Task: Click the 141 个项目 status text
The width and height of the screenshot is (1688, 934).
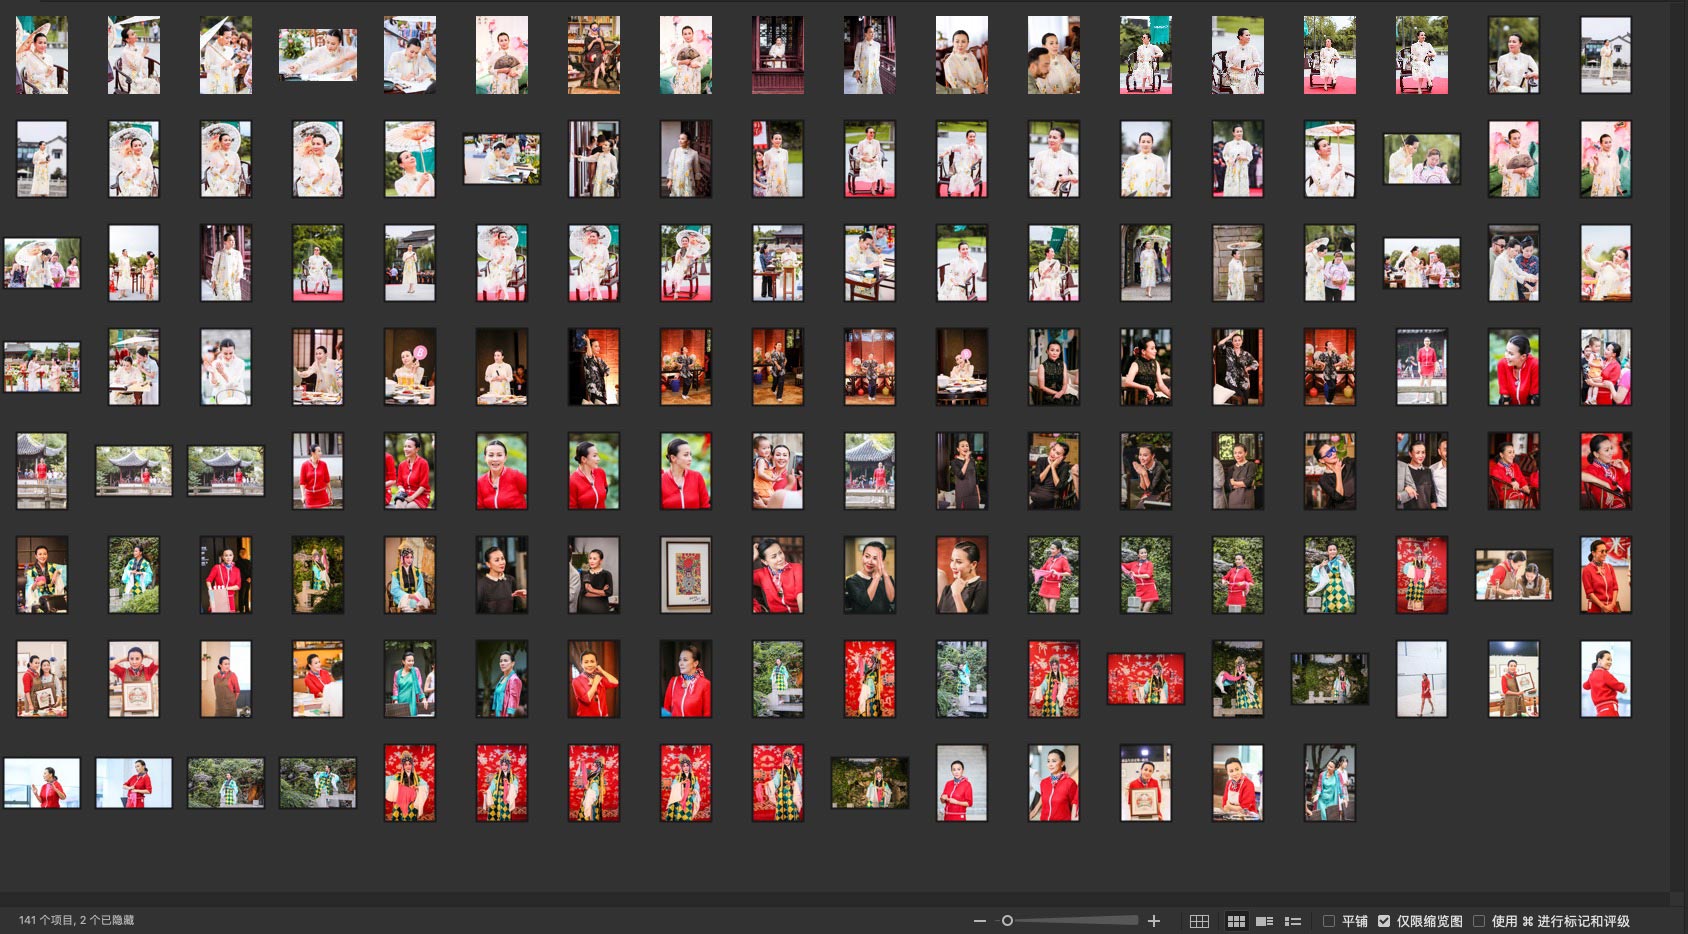Action: click(x=76, y=920)
